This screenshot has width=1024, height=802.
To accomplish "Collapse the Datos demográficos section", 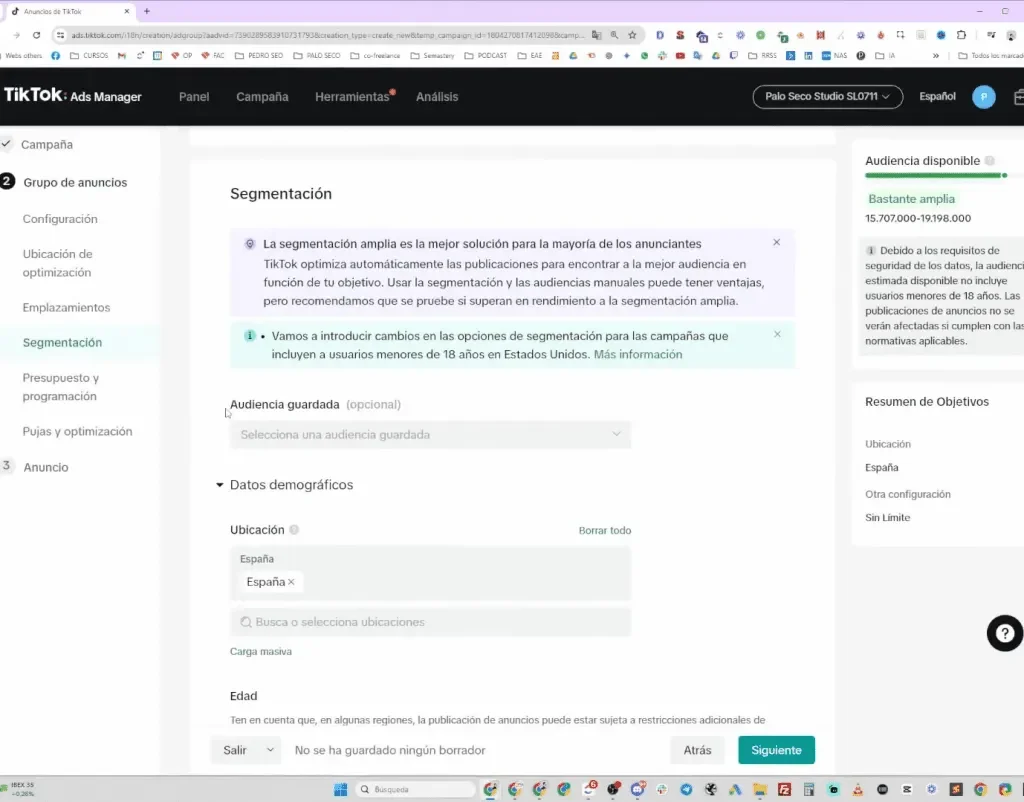I will pyautogui.click(x=219, y=485).
